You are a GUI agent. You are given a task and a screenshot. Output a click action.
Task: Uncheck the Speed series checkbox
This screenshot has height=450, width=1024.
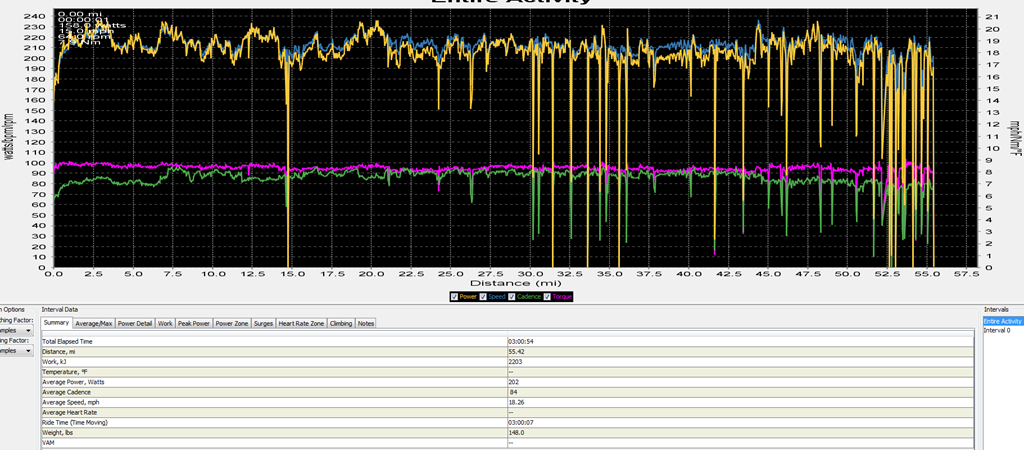484,297
